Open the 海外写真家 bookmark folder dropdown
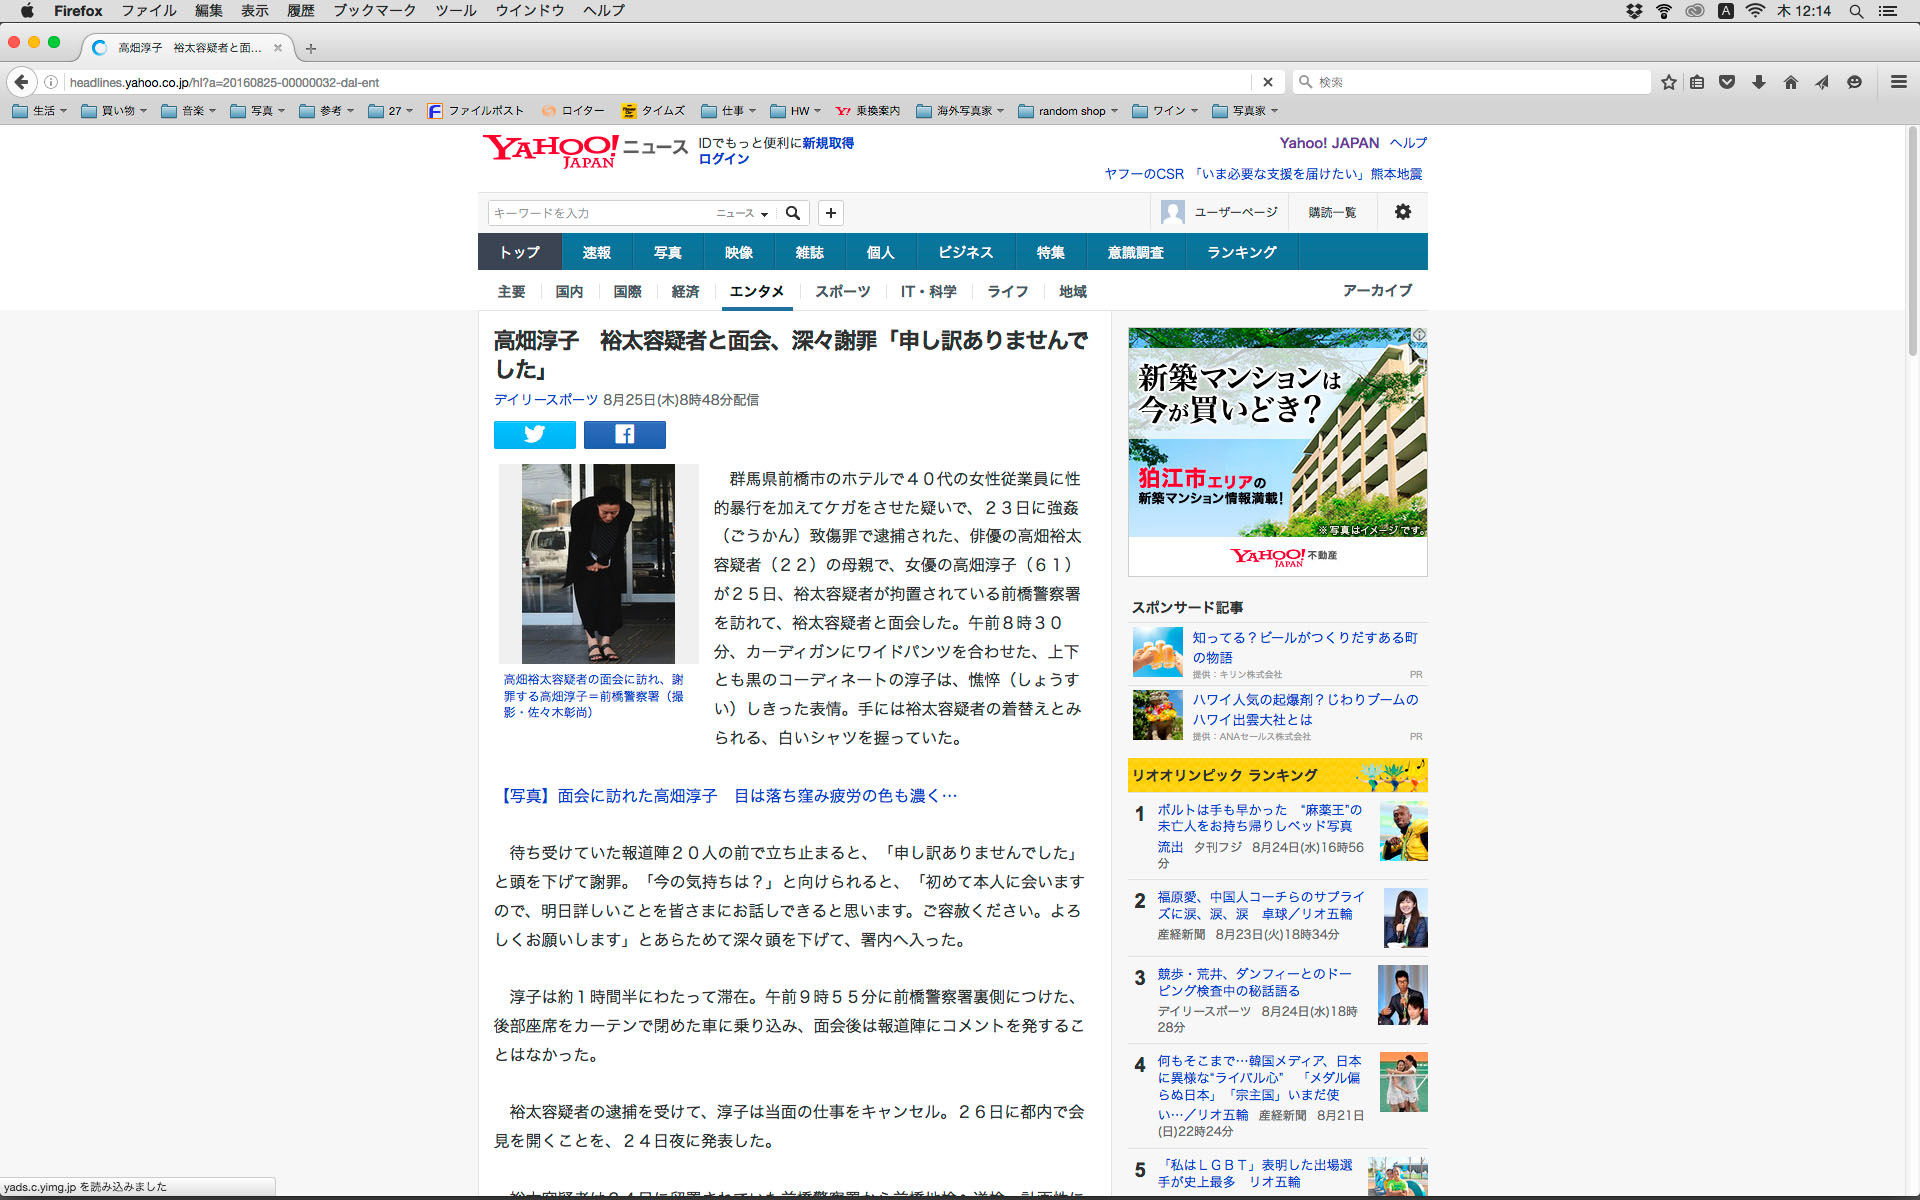This screenshot has height=1200, width=1920. click(x=960, y=111)
